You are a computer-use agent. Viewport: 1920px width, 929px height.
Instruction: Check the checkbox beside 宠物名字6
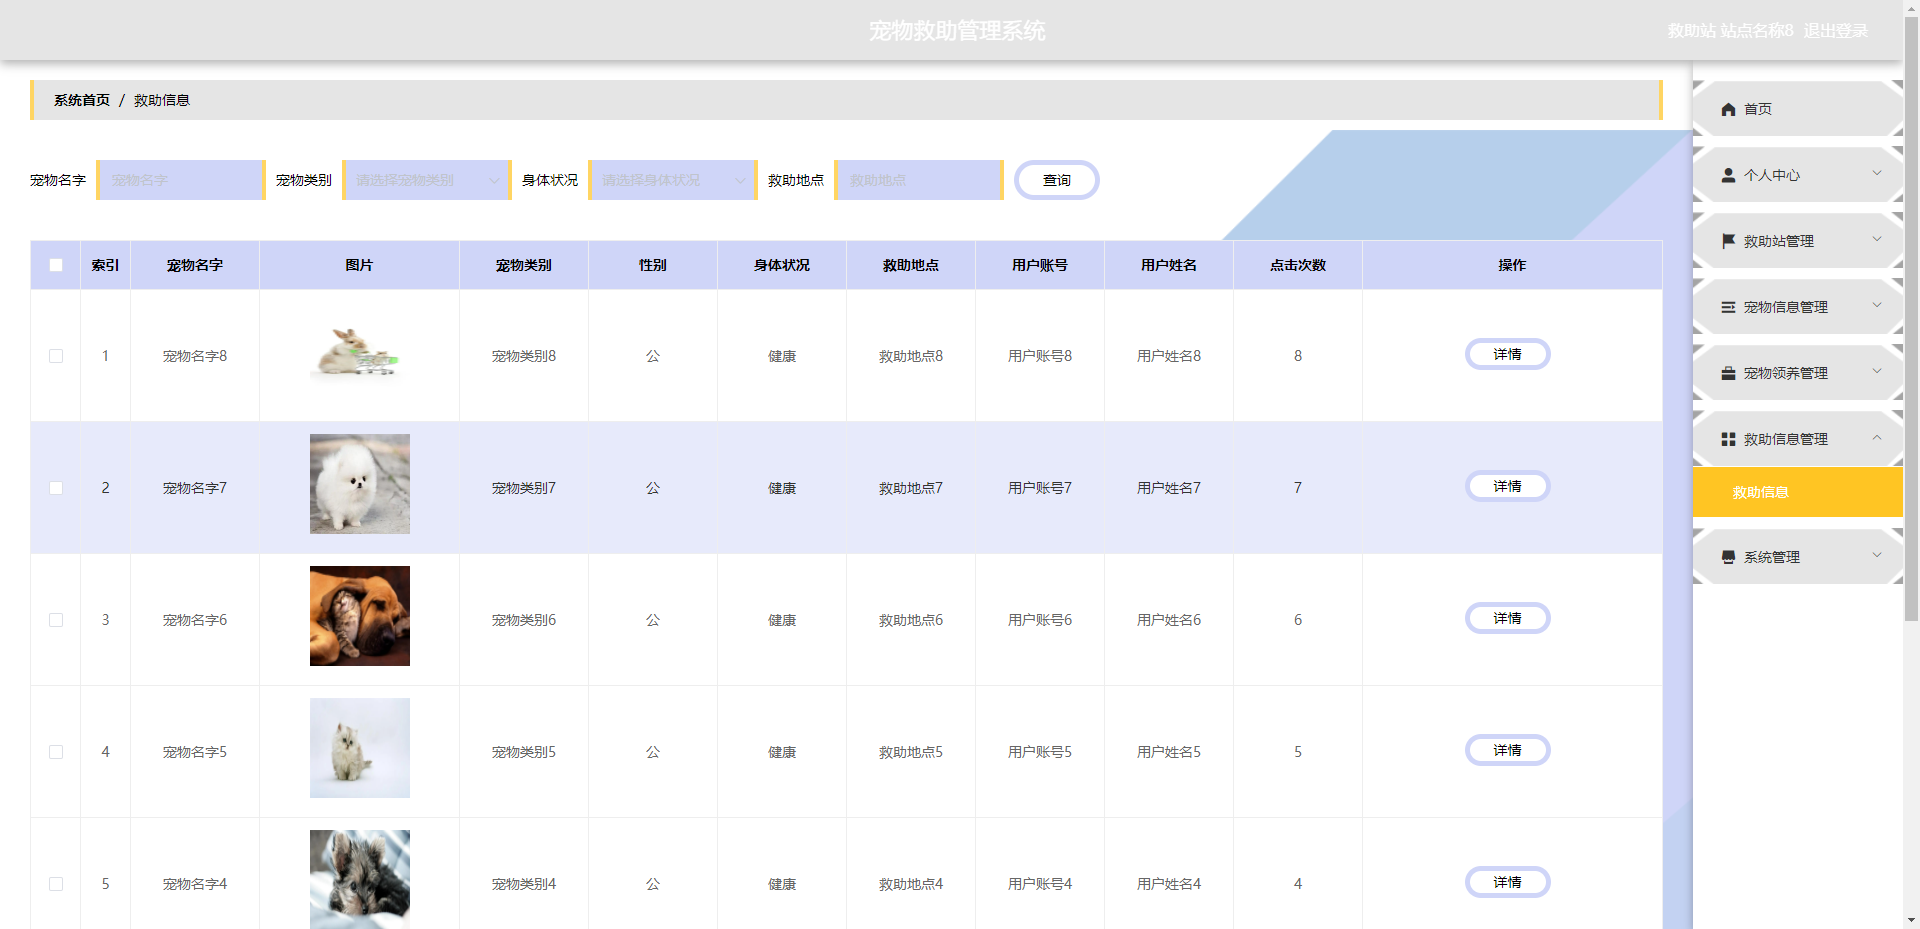coord(55,620)
